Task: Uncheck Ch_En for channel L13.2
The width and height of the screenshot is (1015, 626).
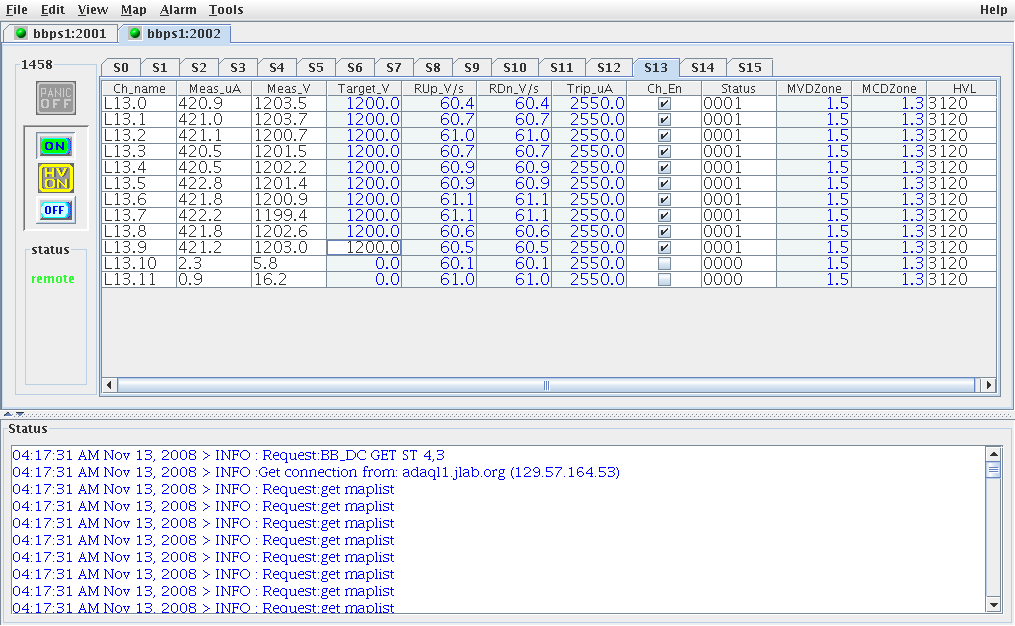Action: pos(664,136)
